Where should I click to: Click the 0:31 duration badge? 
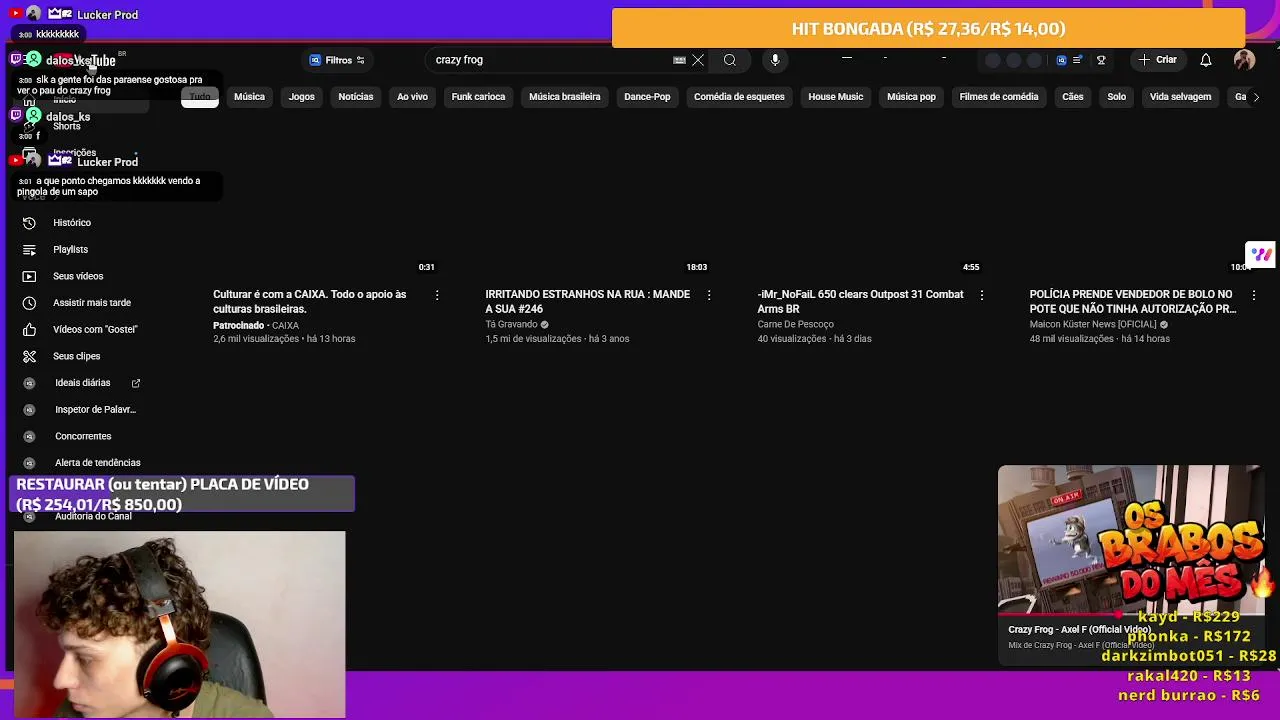(x=427, y=267)
